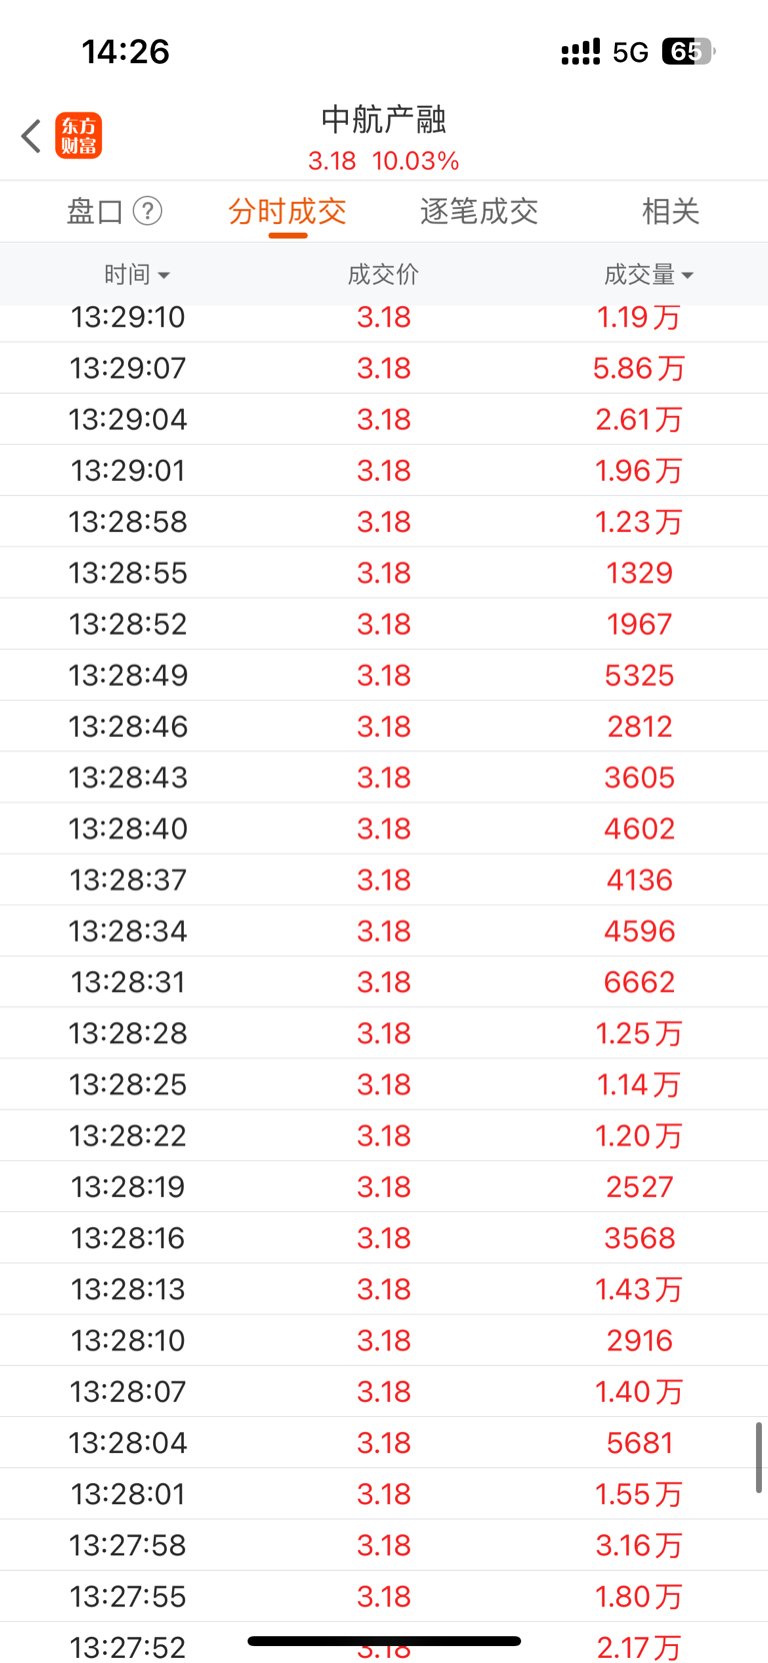The image size is (768, 1663).
Task: Tap the 中航产融 stock title
Action: pyautogui.click(x=384, y=120)
